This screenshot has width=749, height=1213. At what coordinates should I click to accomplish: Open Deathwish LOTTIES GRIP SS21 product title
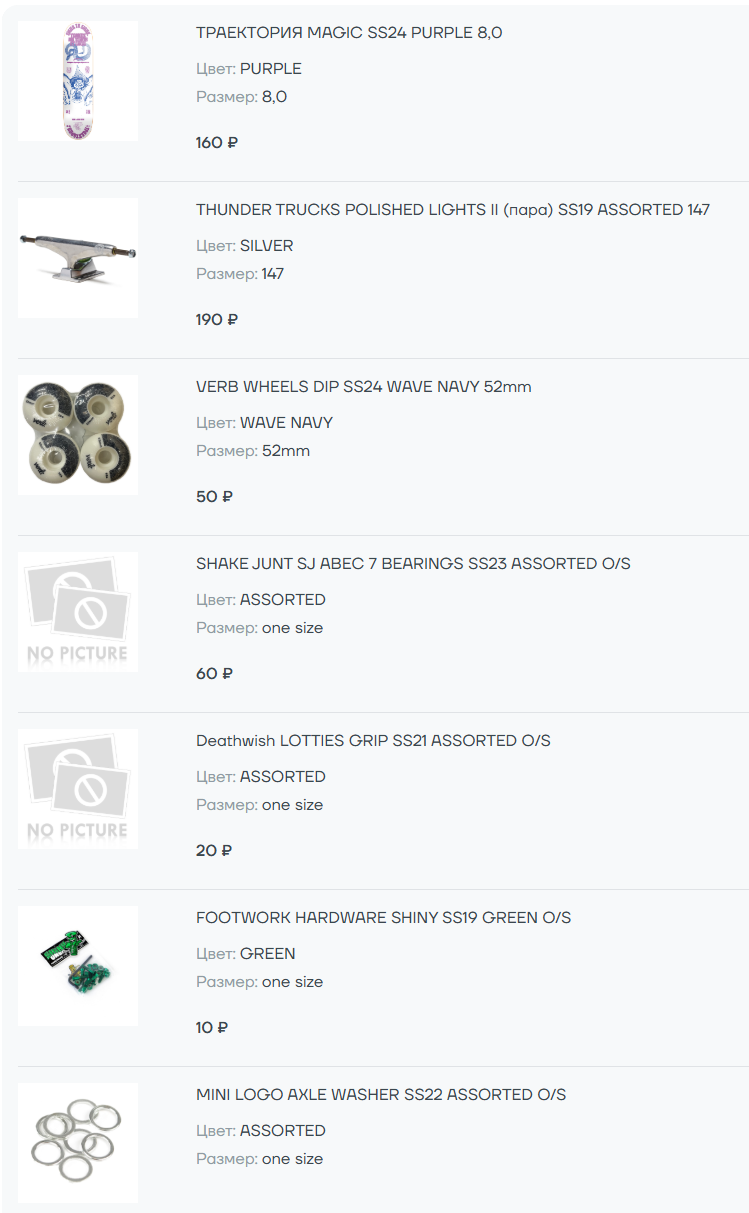[x=373, y=741]
